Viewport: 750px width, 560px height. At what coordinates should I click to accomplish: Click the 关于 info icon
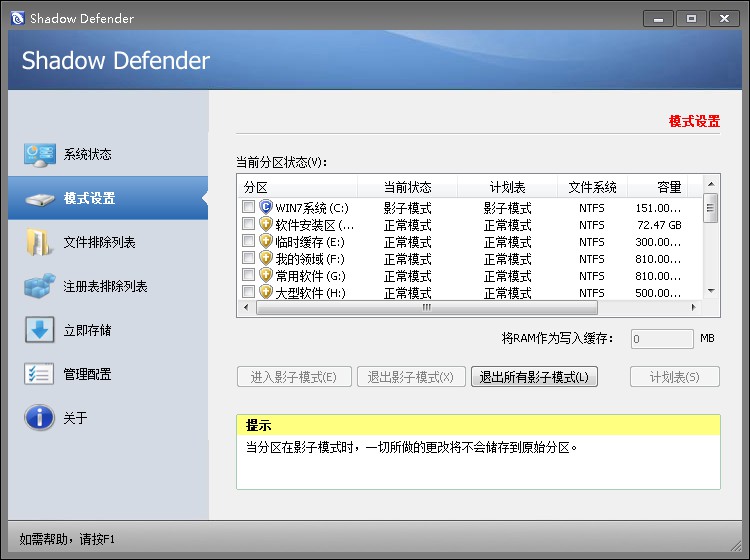pyautogui.click(x=39, y=418)
